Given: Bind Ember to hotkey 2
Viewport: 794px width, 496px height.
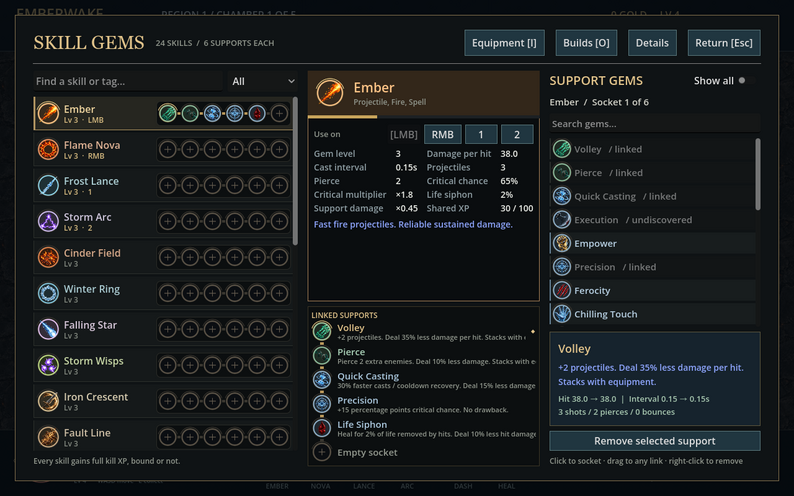Looking at the screenshot, I should click(x=517, y=135).
